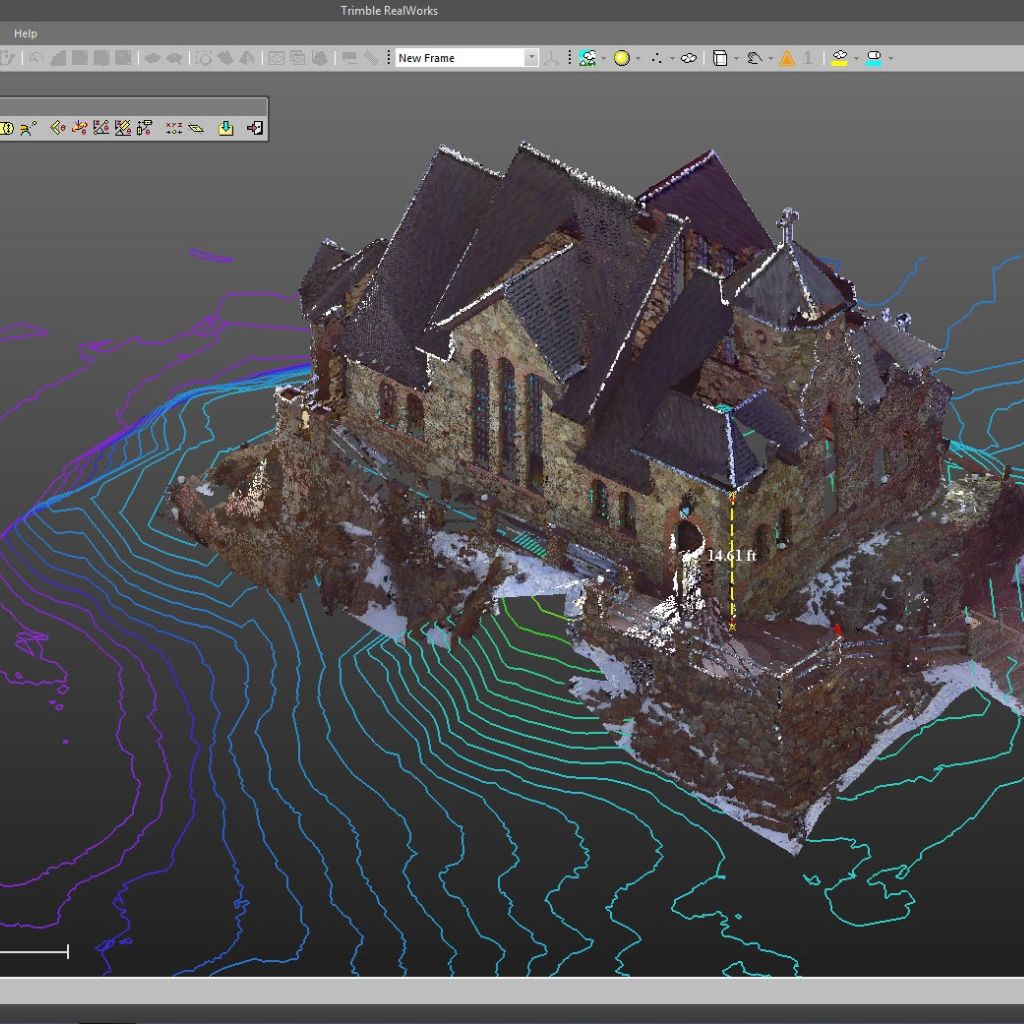
Task: Toggle the yellow sphere lighting icon
Action: (x=621, y=58)
